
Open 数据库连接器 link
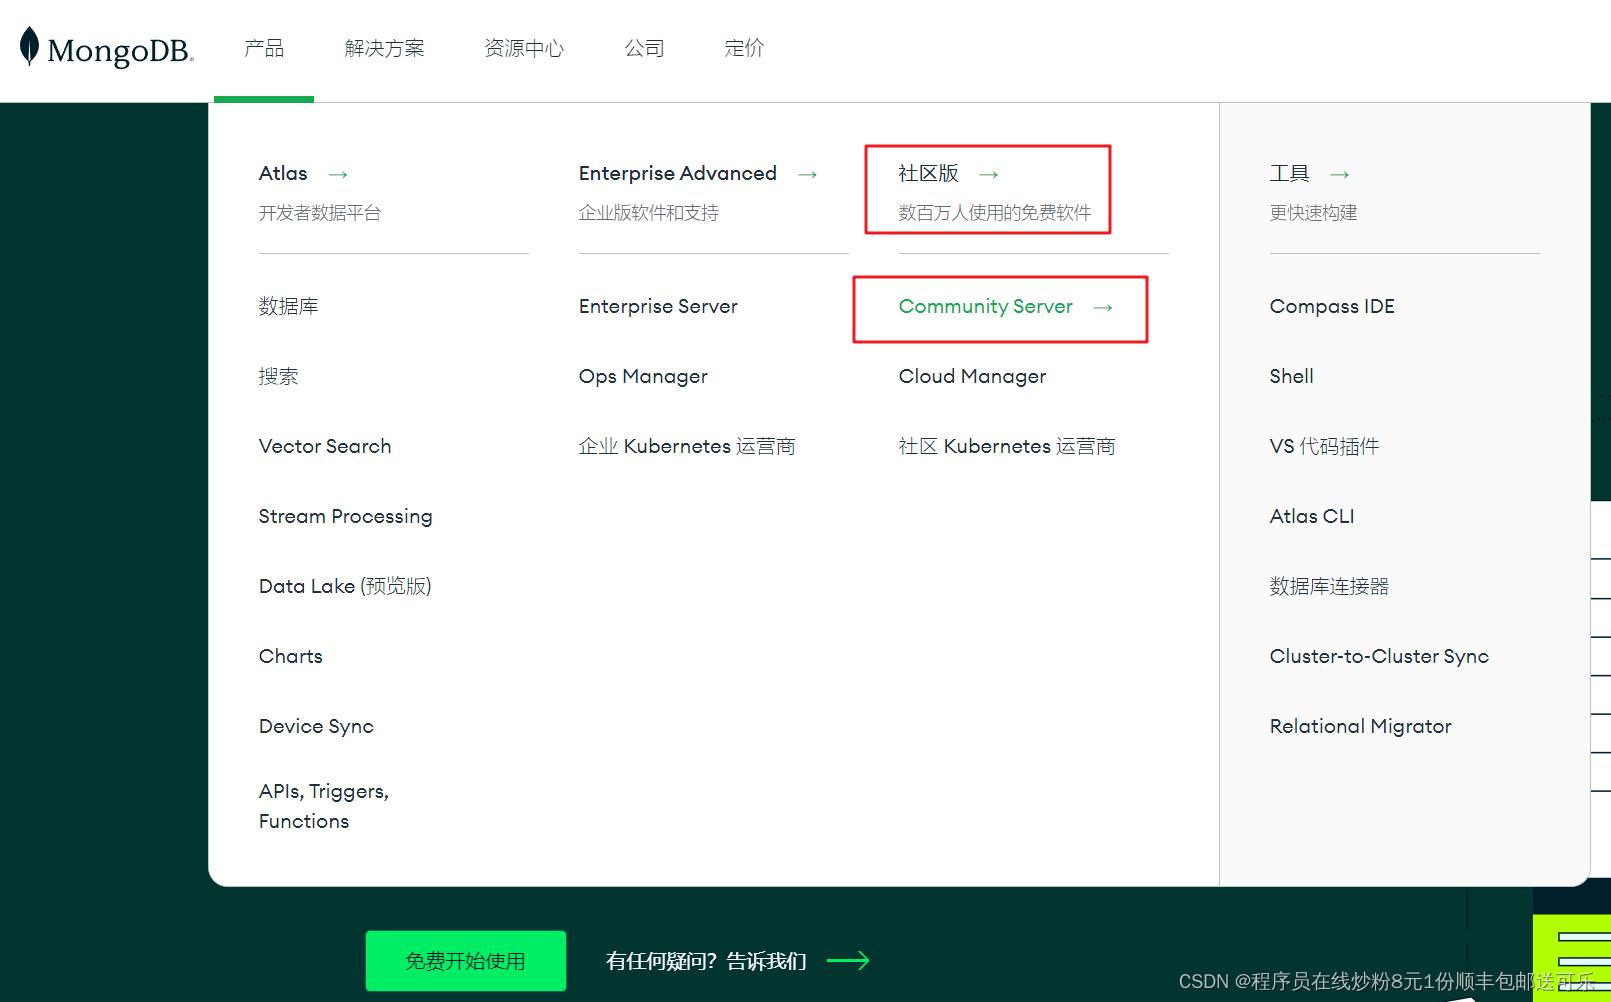click(x=1330, y=586)
